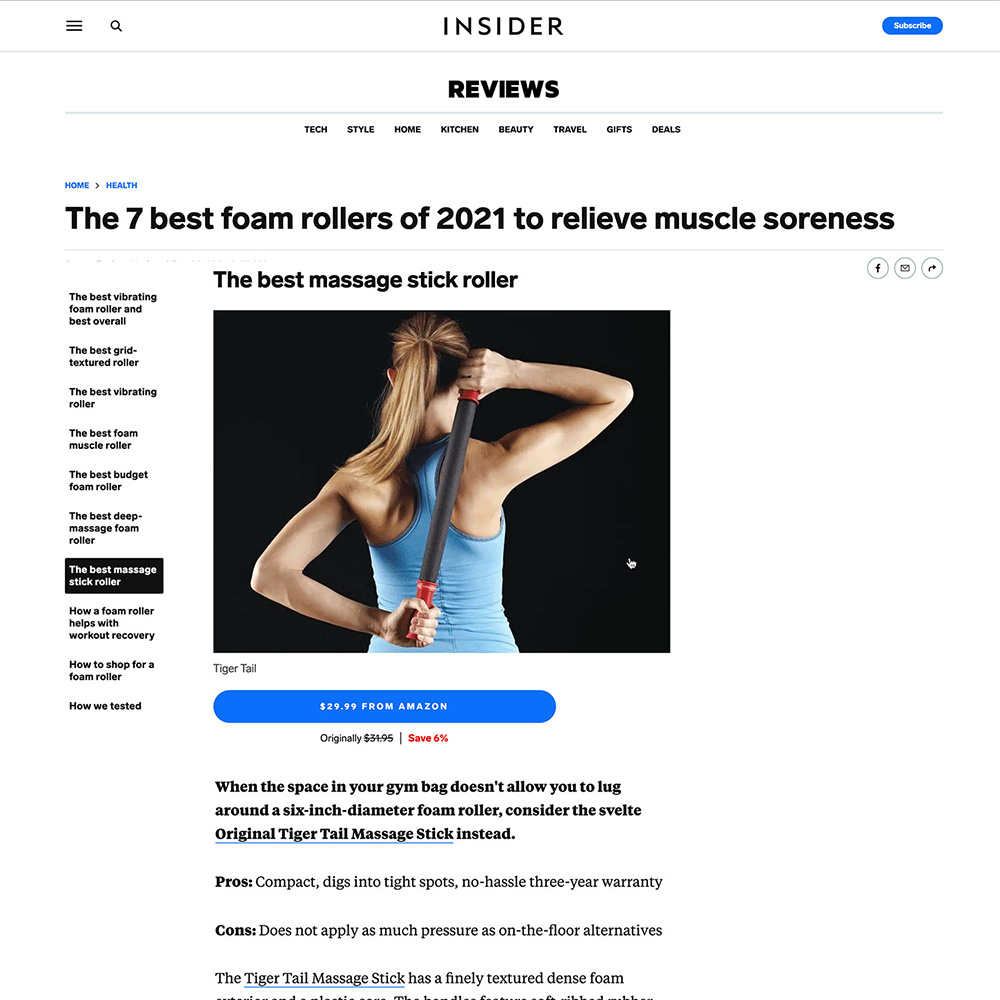Select the DEALS menu item
The width and height of the screenshot is (1000, 1000).
[x=666, y=129]
